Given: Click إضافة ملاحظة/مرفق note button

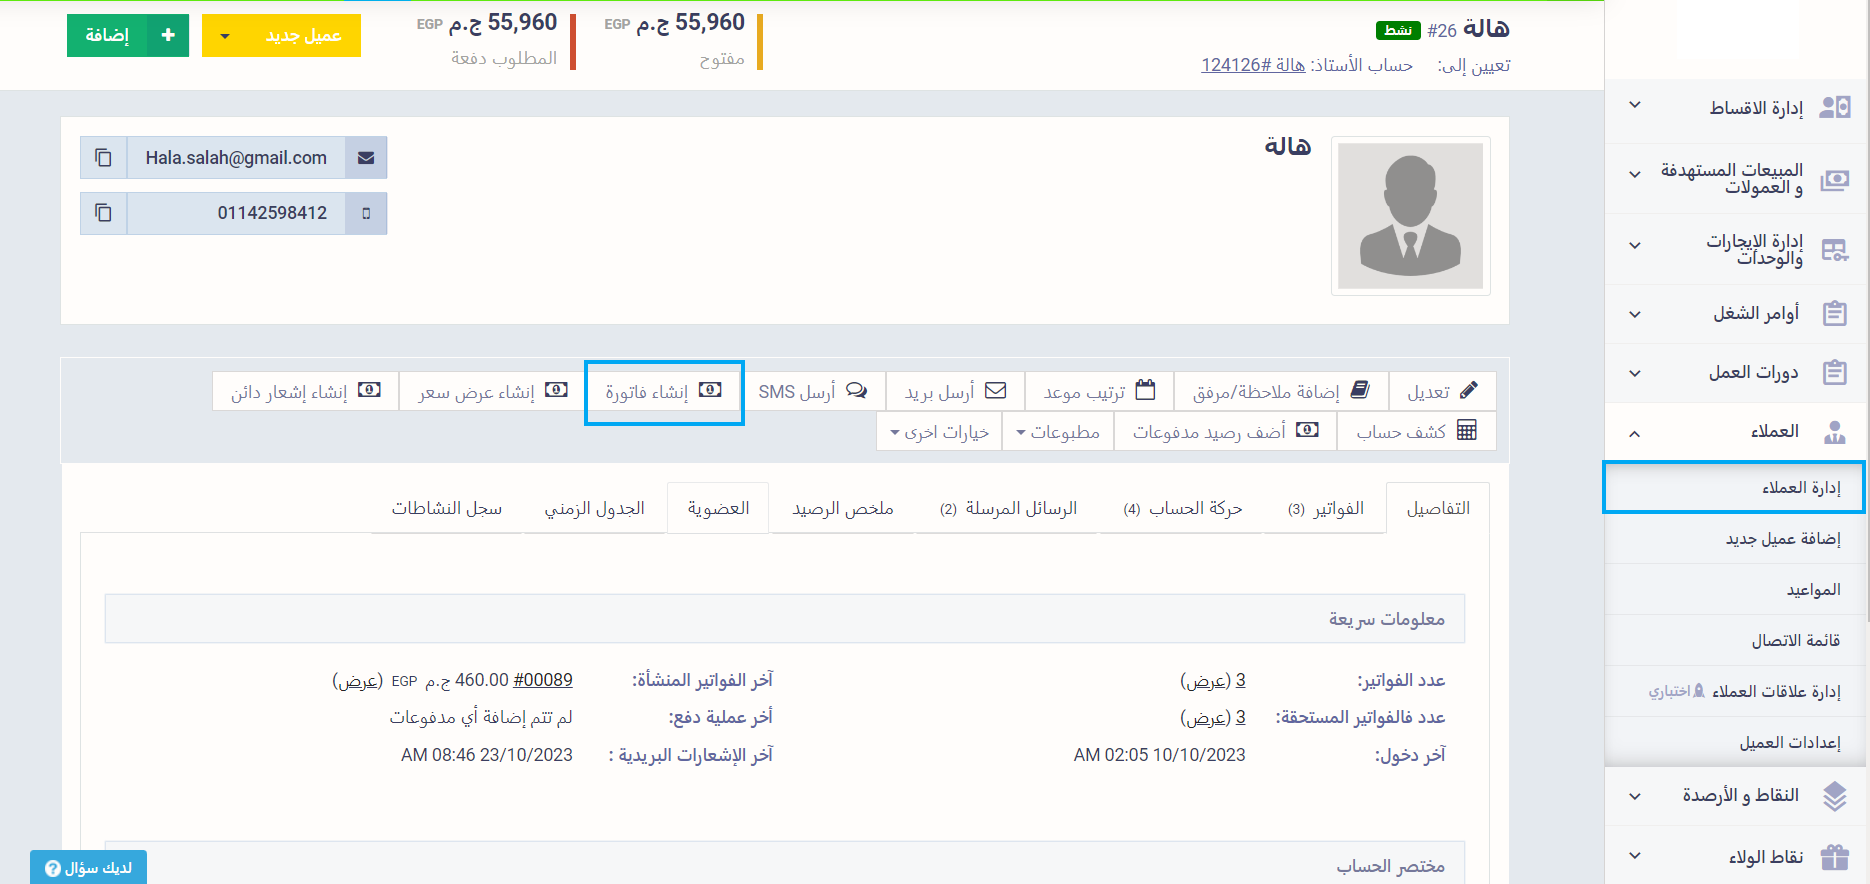Looking at the screenshot, I should (x=1280, y=391).
